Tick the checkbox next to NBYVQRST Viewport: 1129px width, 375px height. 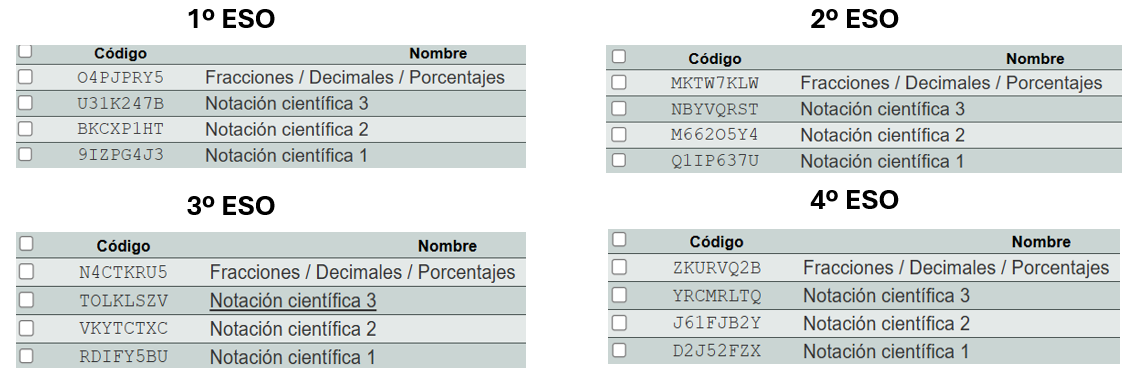click(619, 108)
